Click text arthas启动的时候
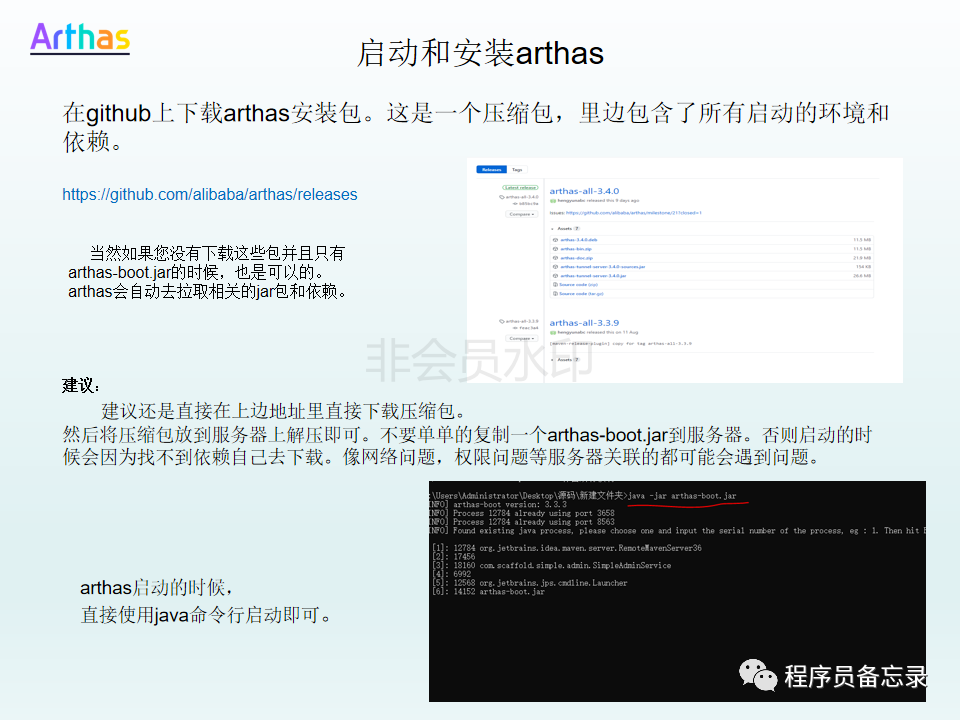Image resolution: width=960 pixels, height=720 pixels. tap(156, 588)
